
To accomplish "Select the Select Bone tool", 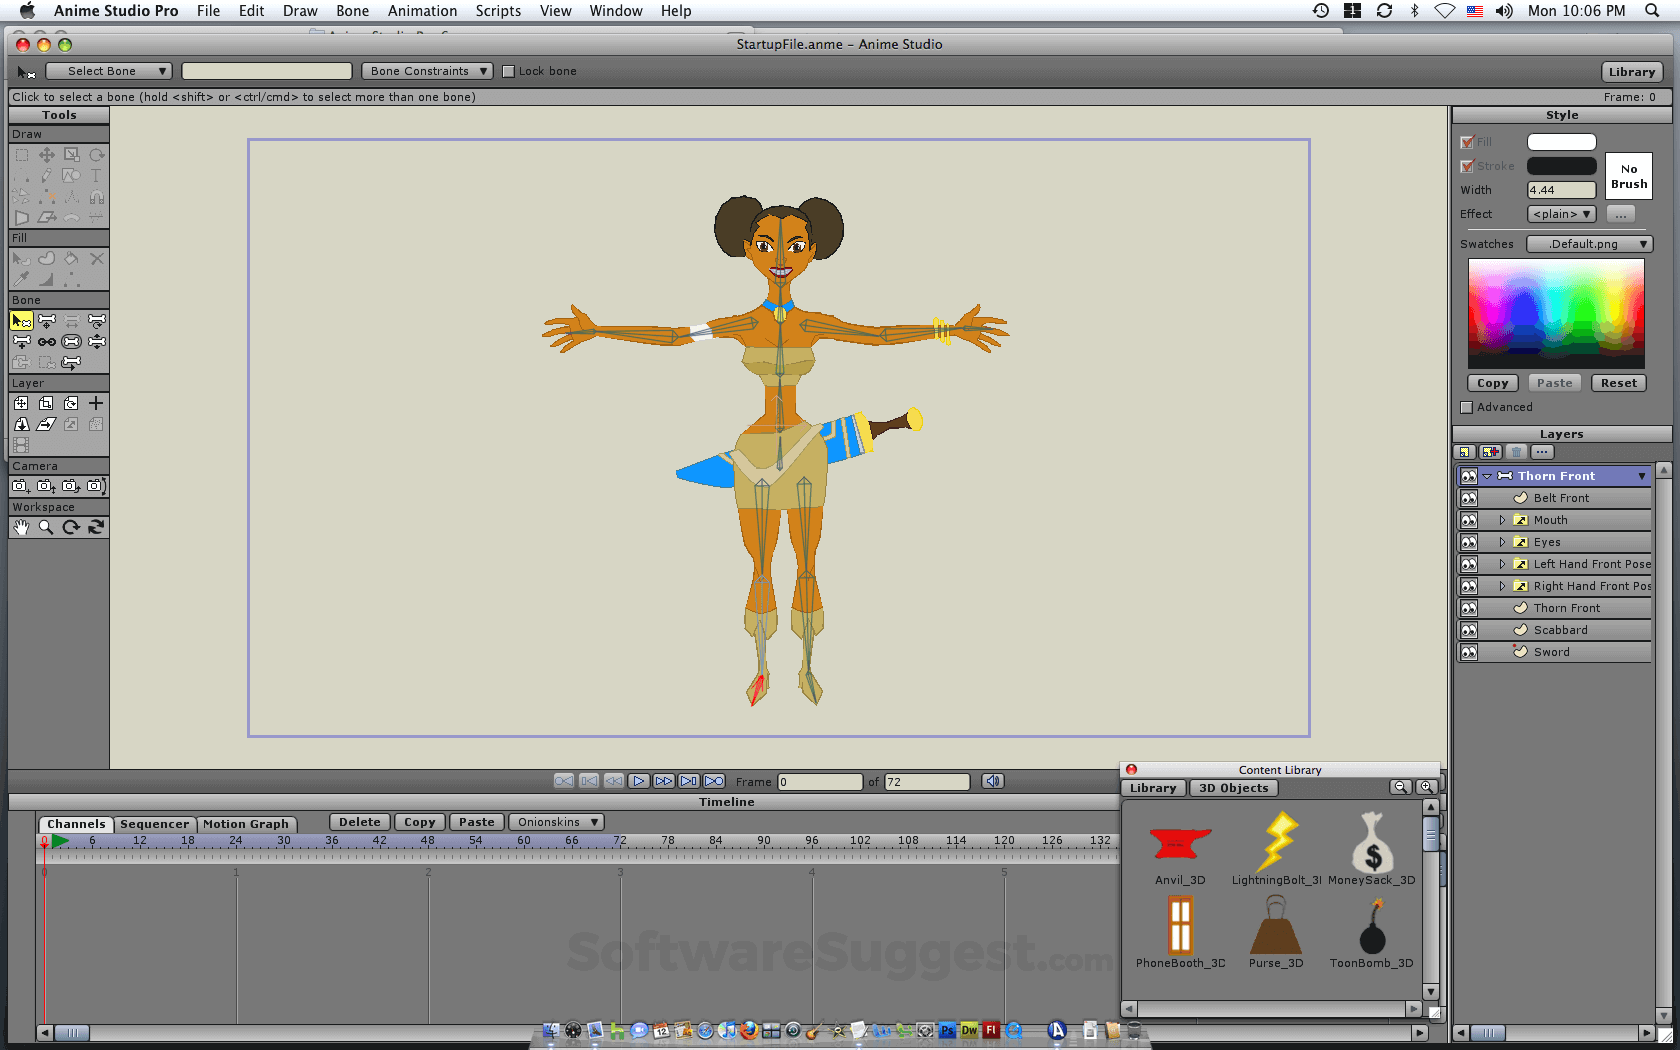I will pyautogui.click(x=21, y=321).
